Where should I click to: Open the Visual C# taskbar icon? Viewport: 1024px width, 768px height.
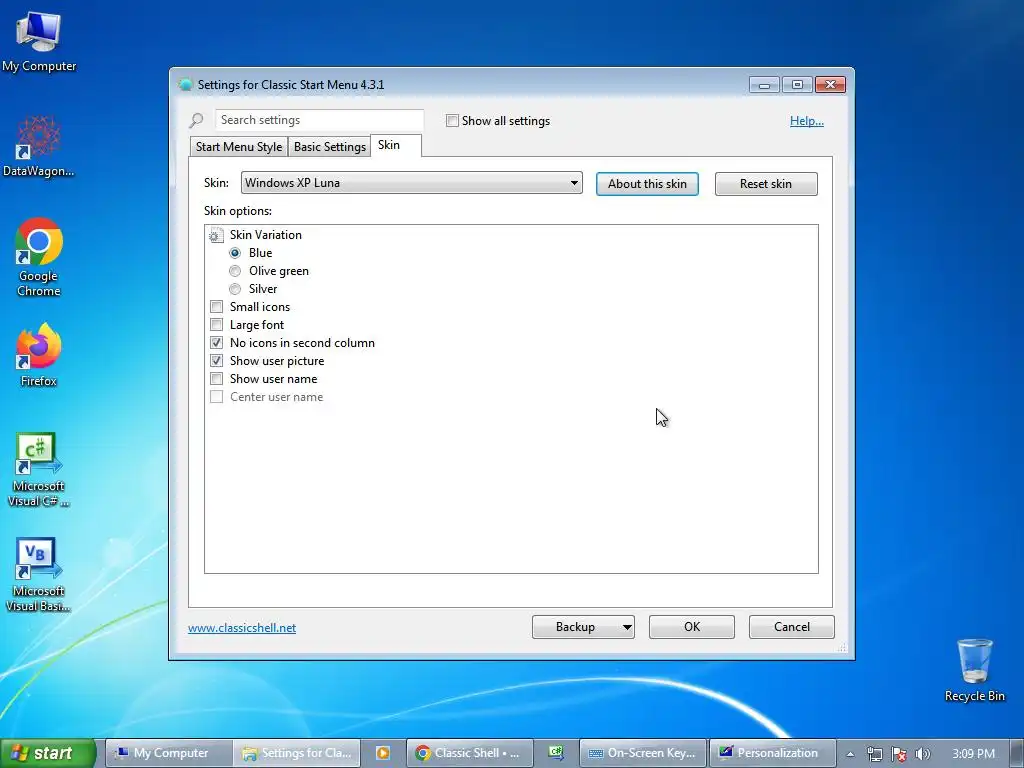click(556, 753)
